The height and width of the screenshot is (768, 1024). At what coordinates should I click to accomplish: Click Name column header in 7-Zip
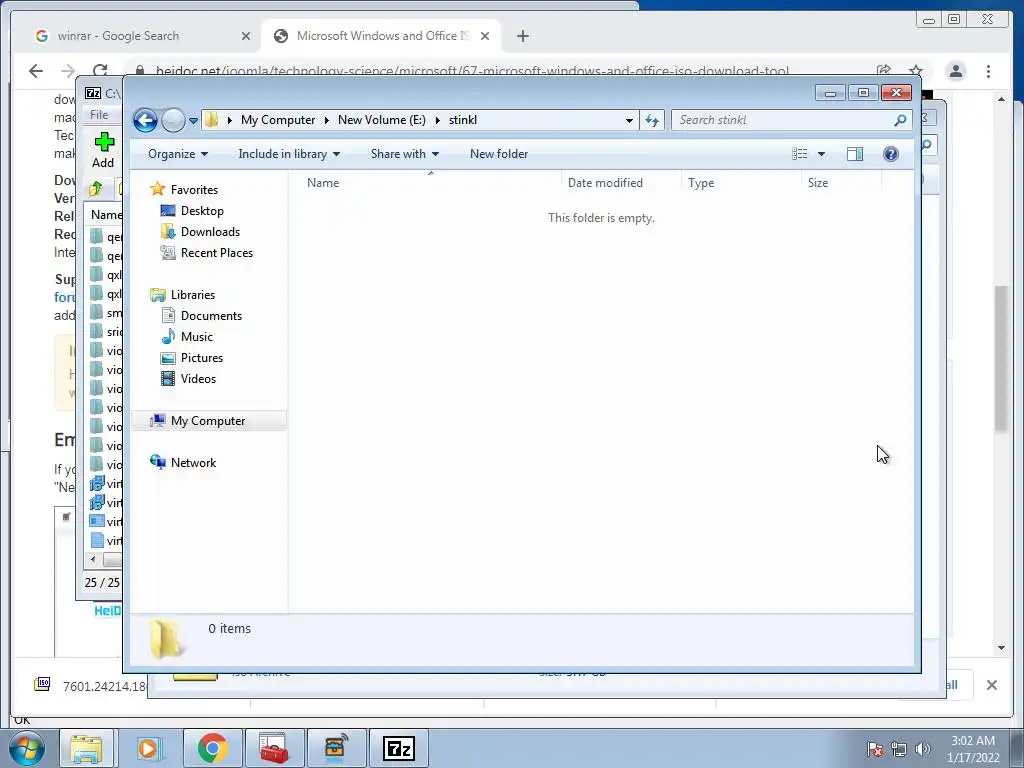click(x=106, y=215)
